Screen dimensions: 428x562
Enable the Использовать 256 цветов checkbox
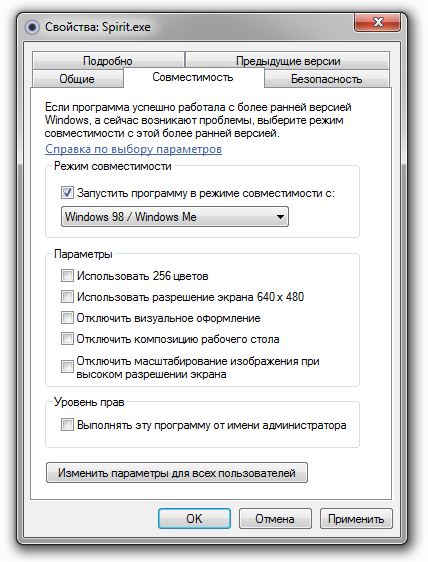pyautogui.click(x=67, y=276)
